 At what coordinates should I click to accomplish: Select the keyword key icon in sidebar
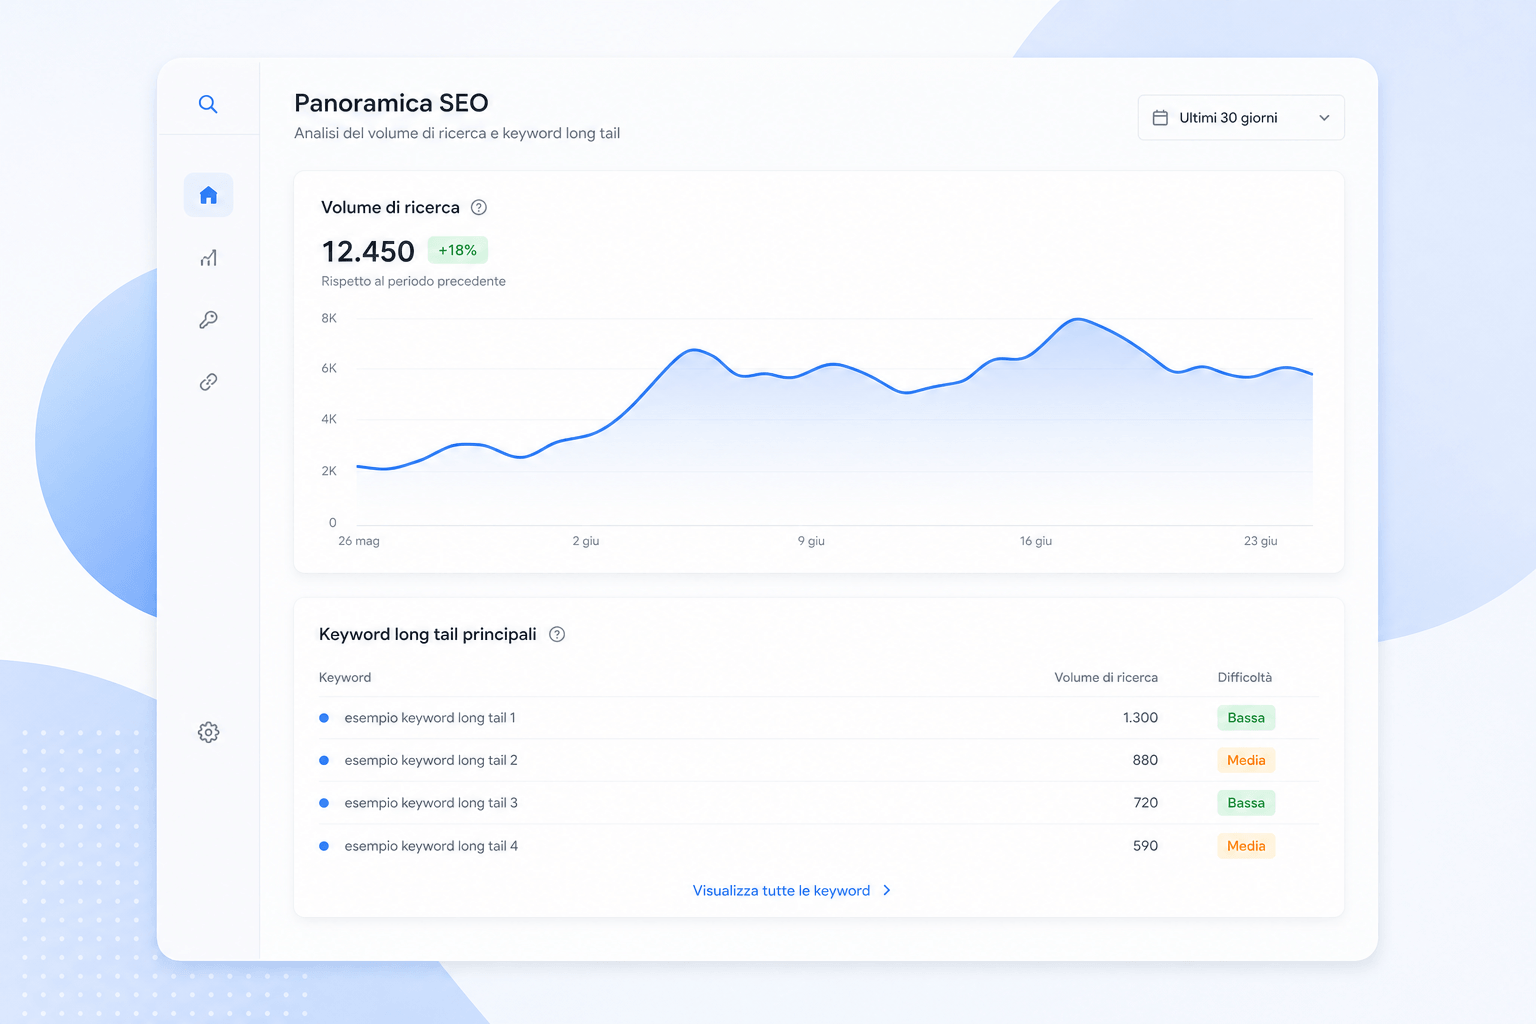208,320
